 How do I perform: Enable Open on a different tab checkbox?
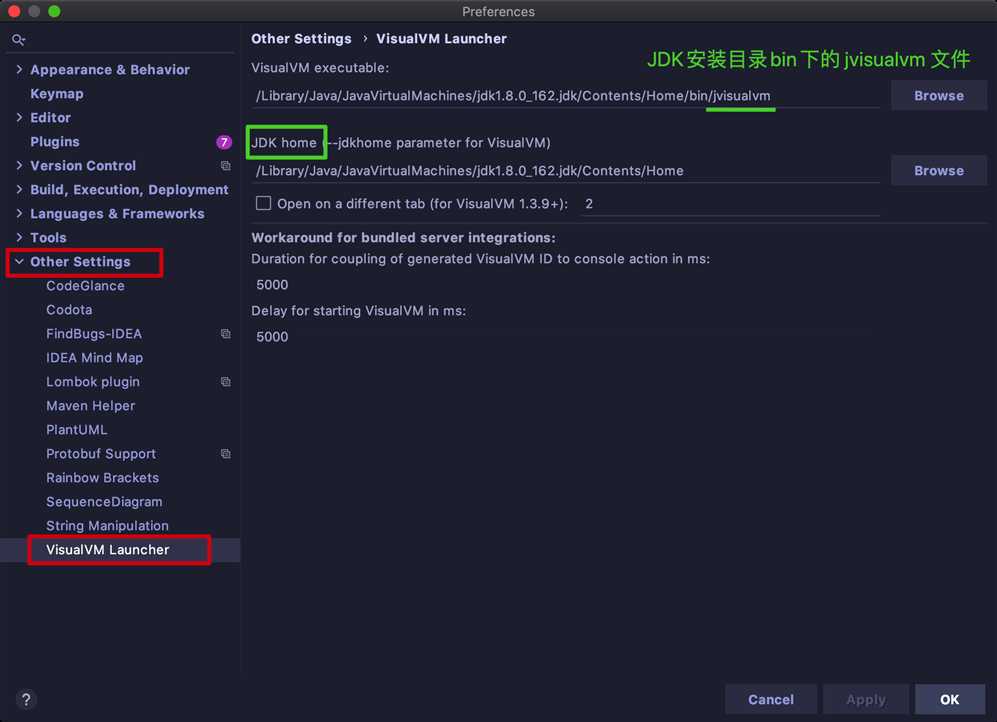tap(263, 203)
